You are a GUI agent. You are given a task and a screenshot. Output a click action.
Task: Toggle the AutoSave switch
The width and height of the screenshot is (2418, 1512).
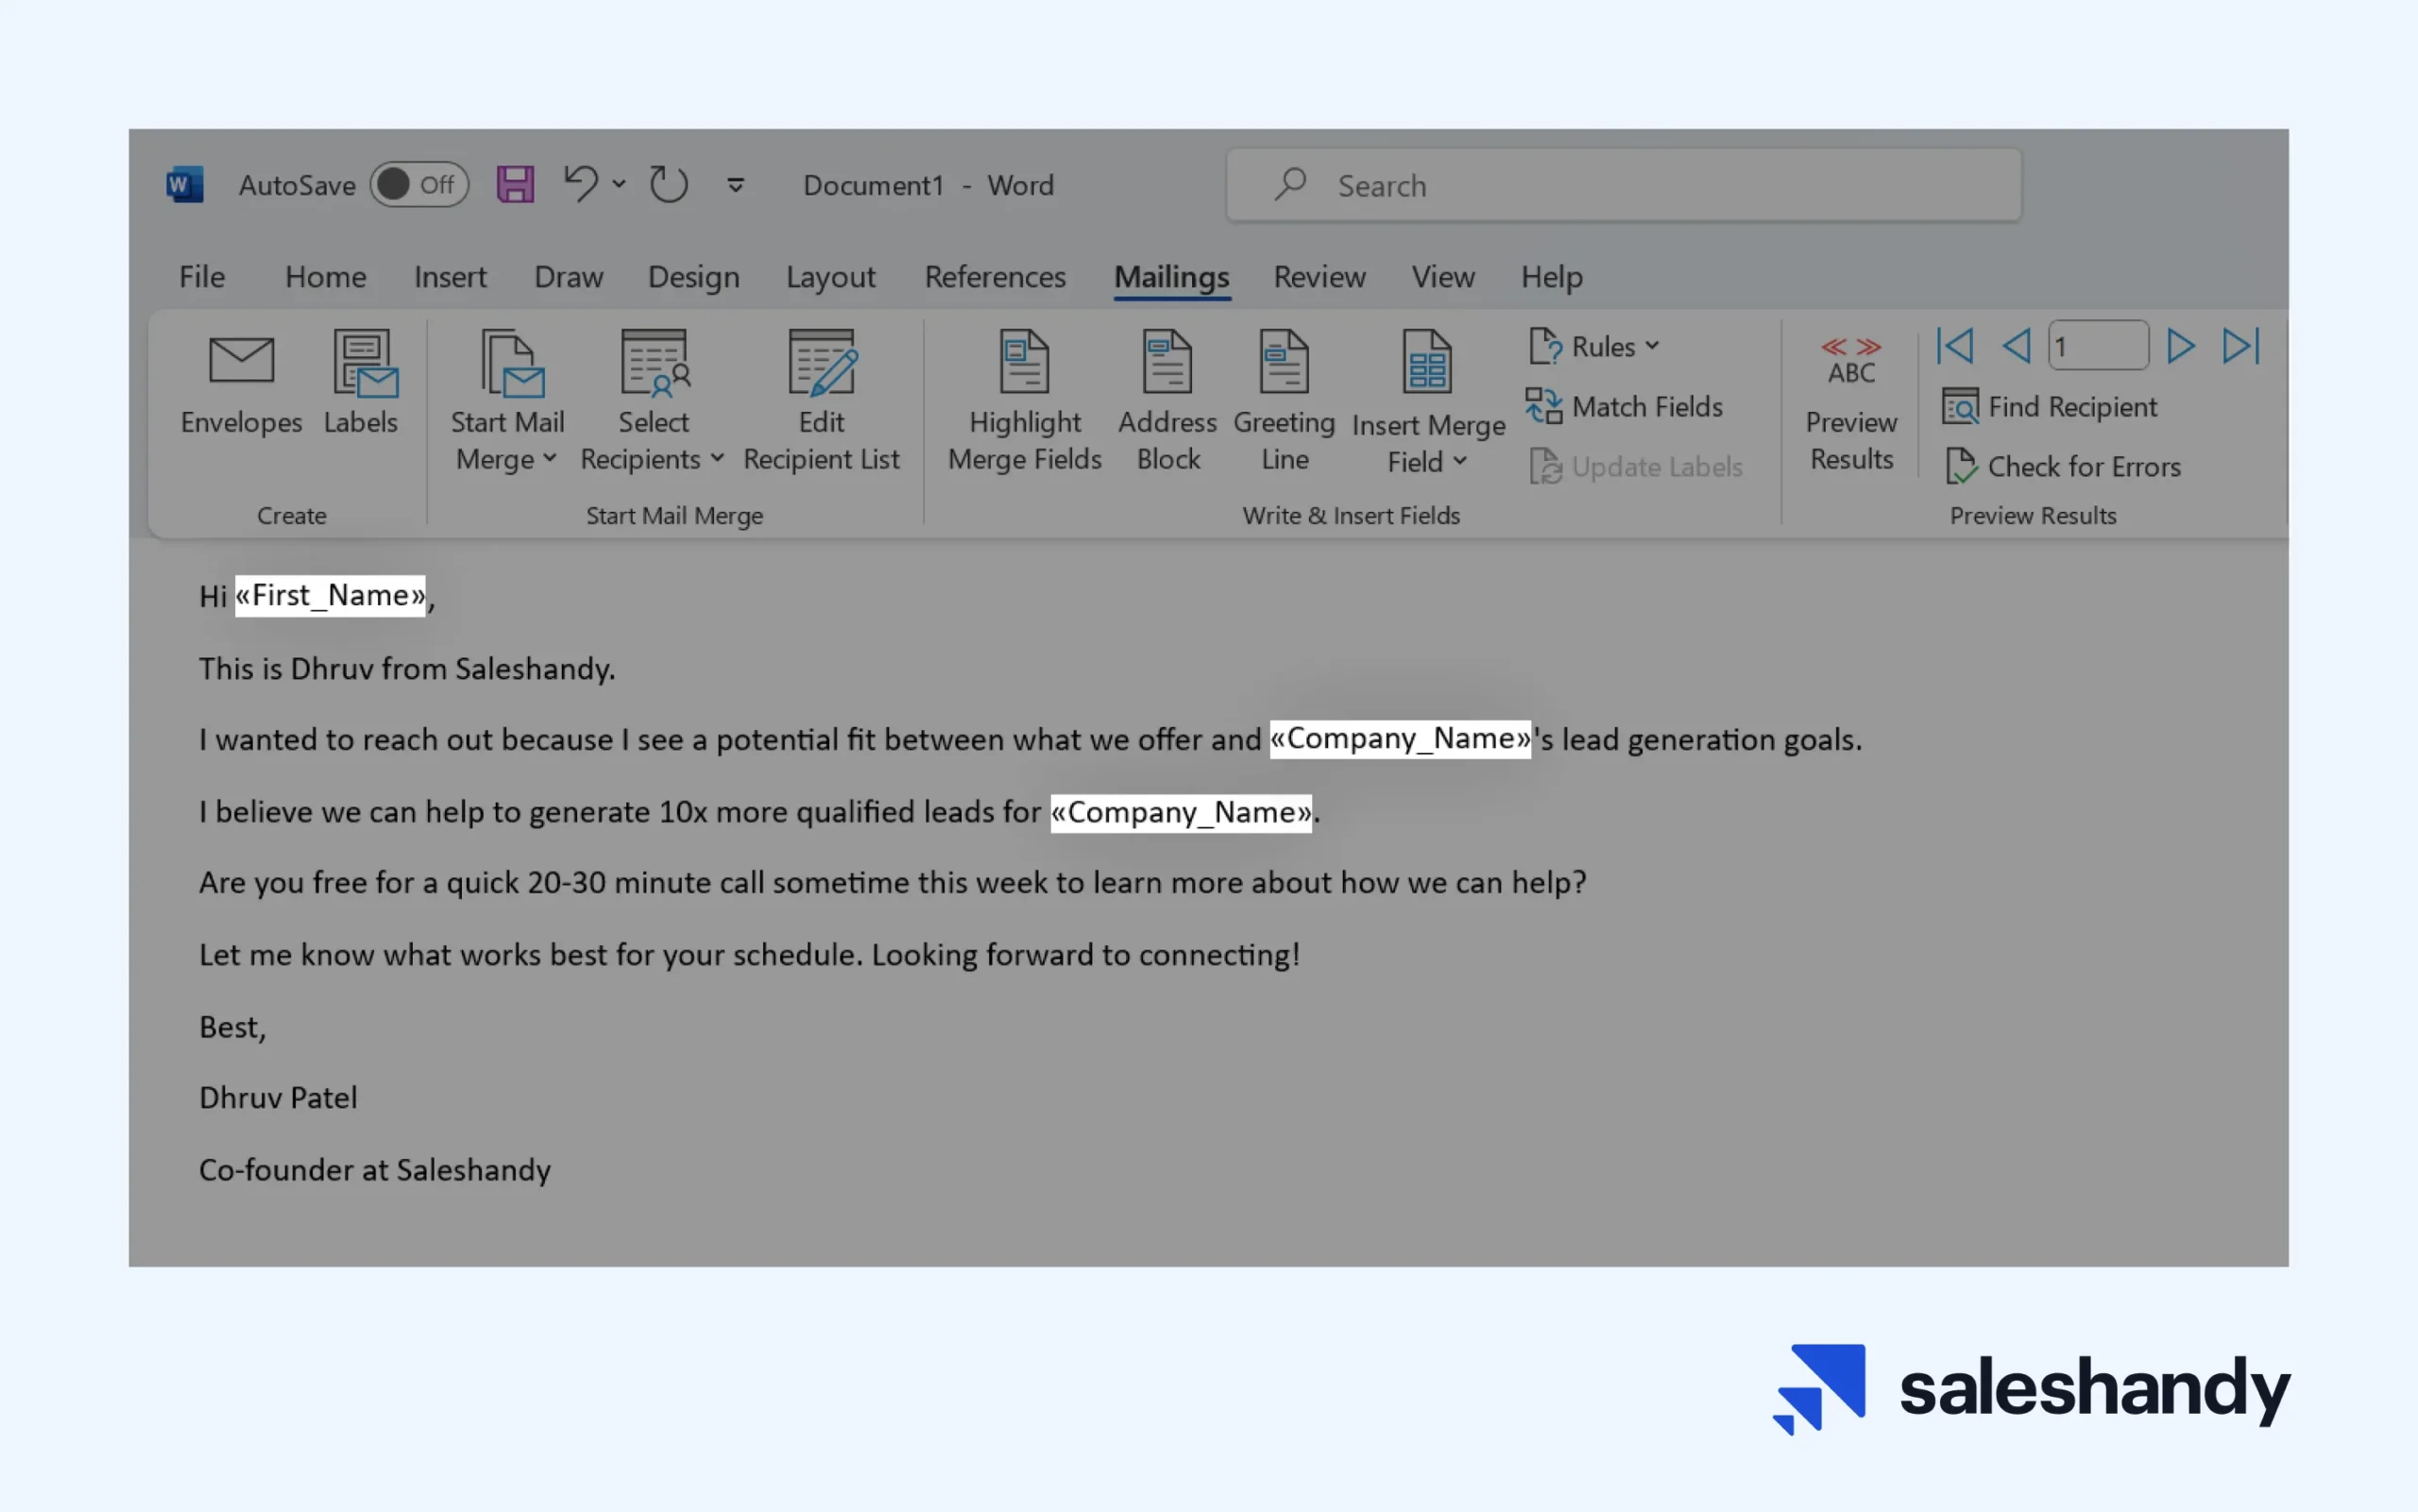tap(419, 185)
